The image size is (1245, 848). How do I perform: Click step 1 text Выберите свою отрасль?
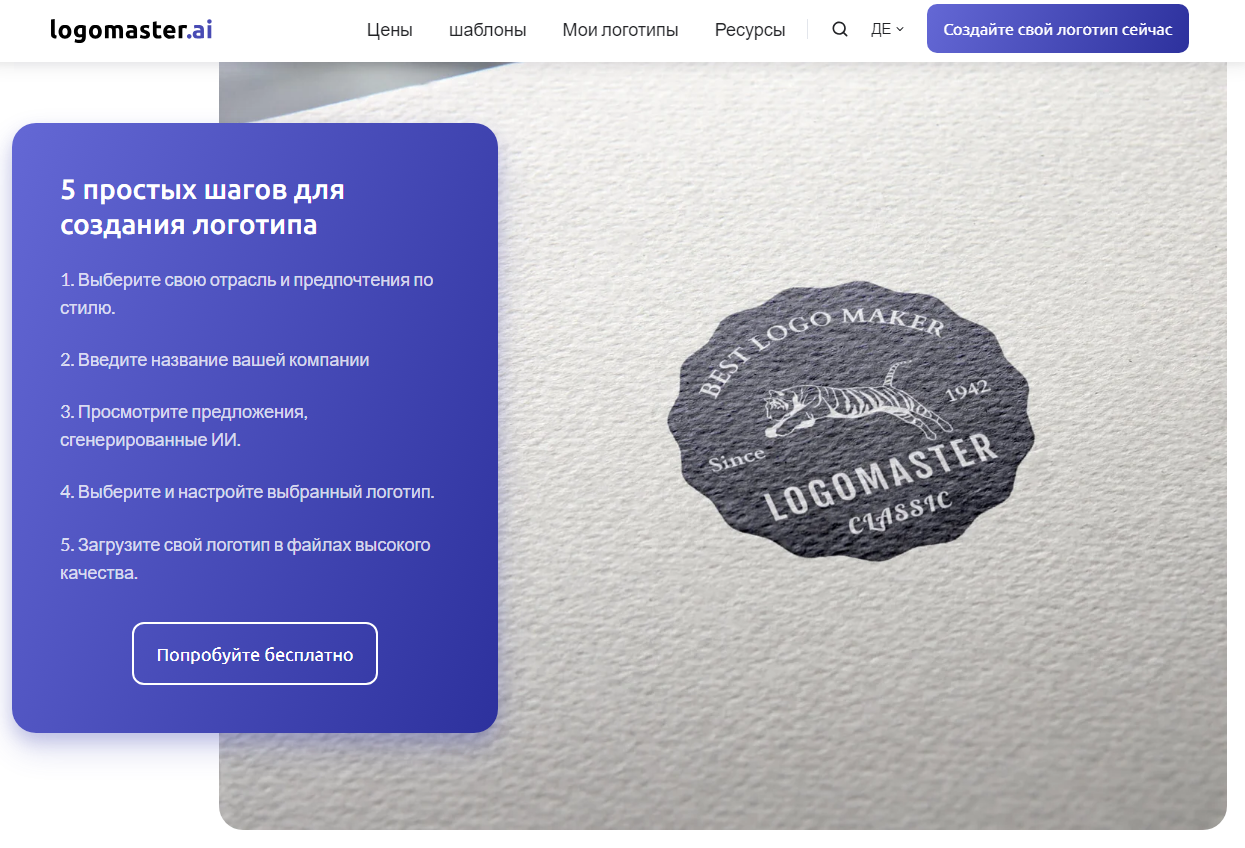(247, 293)
